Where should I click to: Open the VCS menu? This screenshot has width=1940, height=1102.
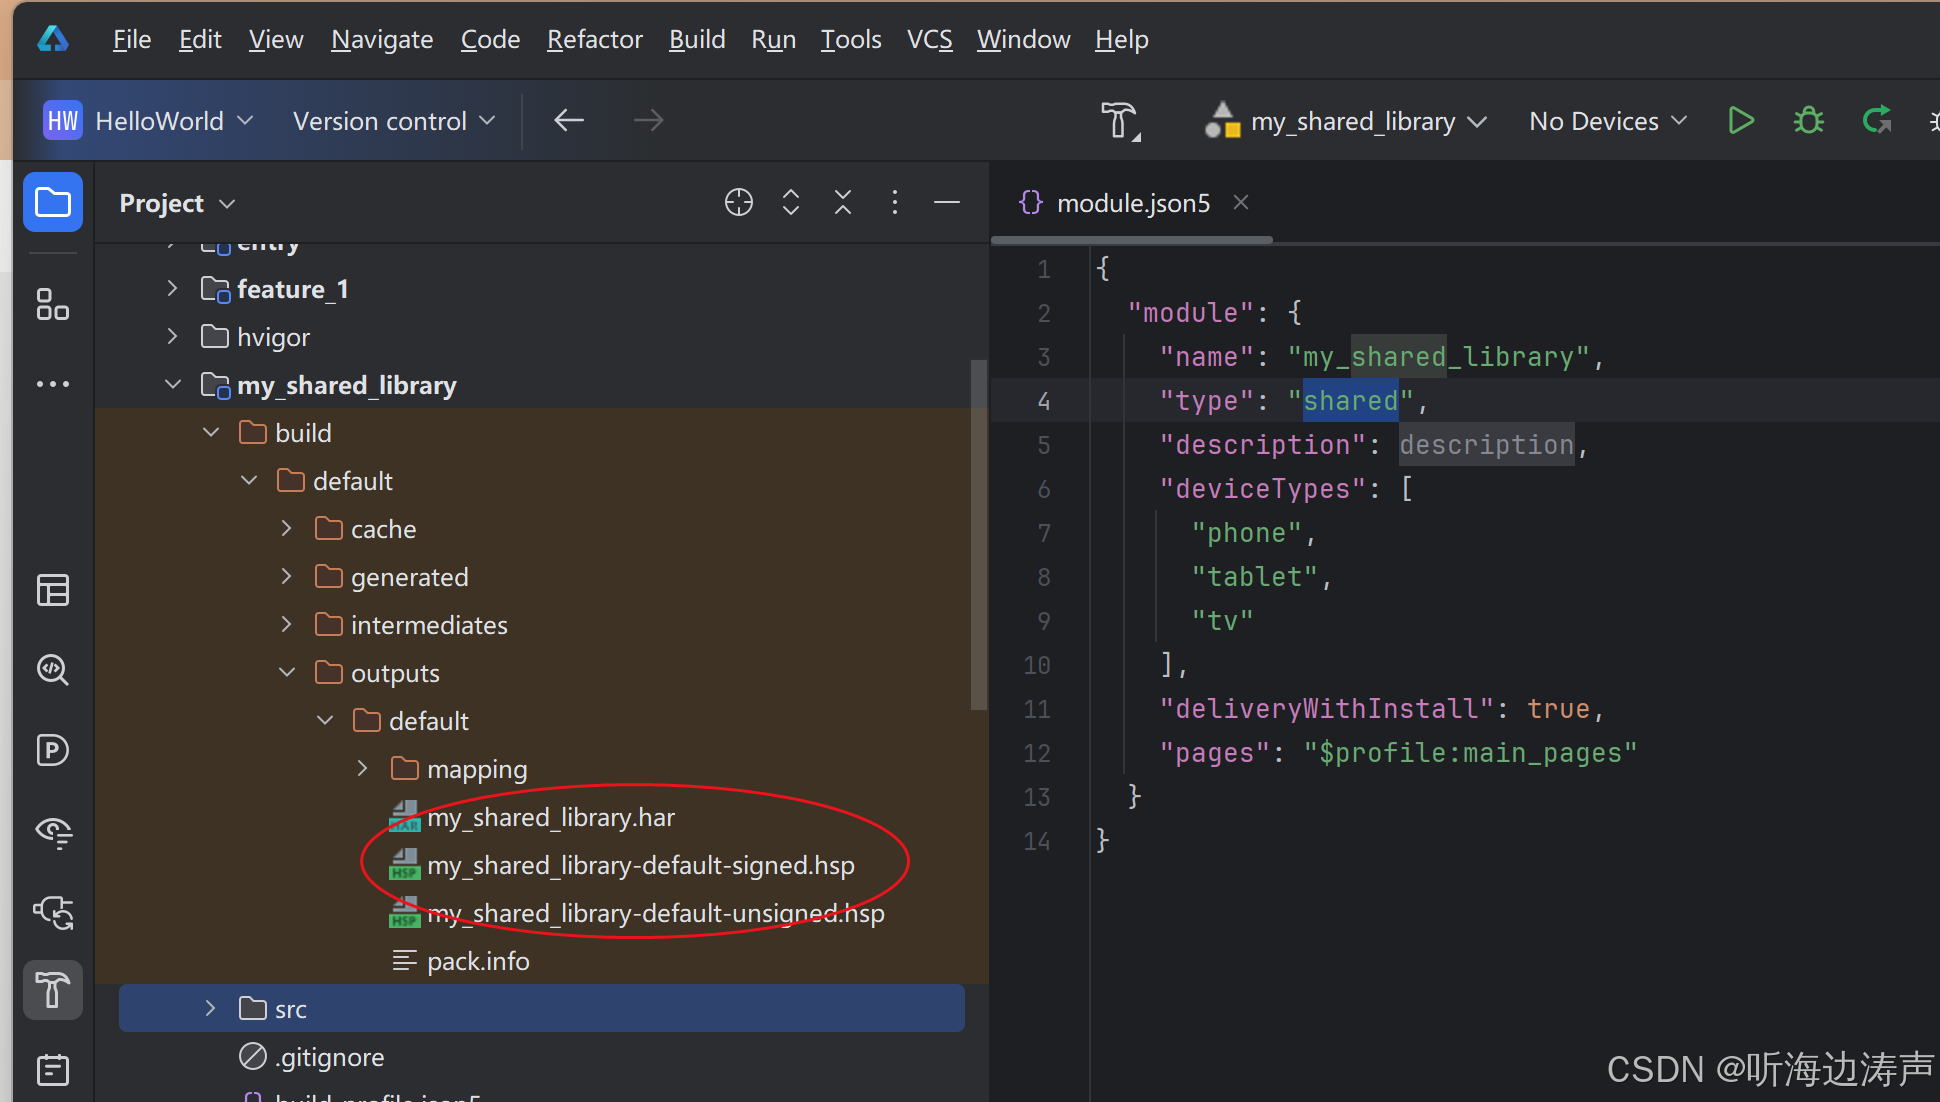(929, 39)
